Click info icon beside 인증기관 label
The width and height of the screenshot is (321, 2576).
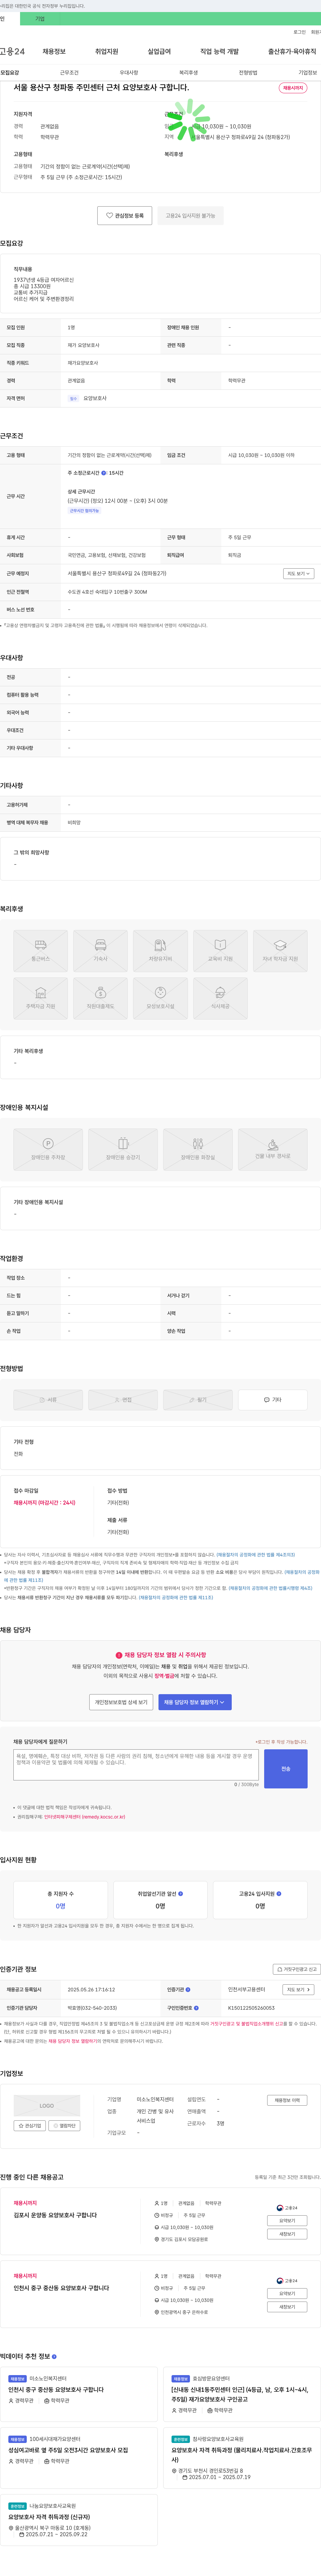pos(188,1990)
